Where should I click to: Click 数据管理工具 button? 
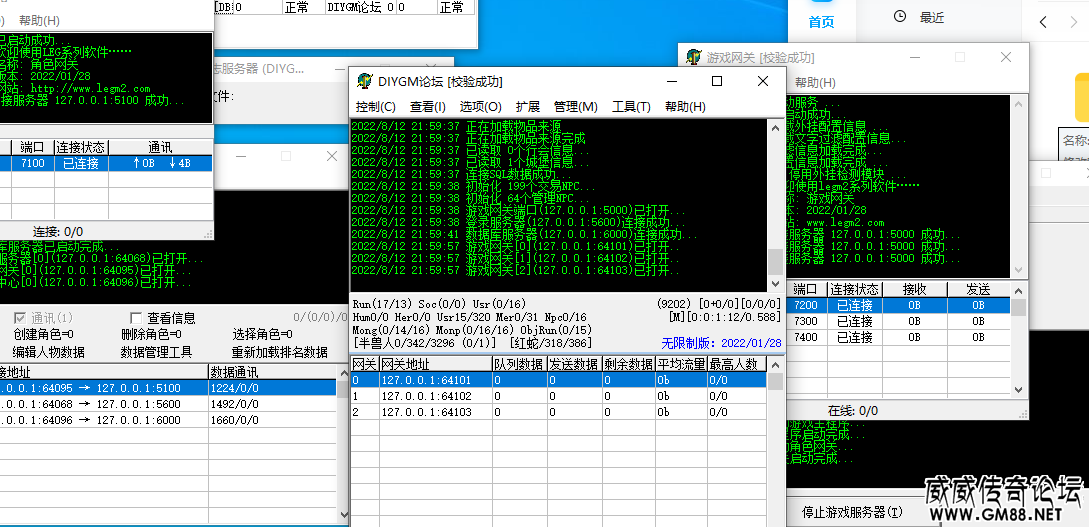coord(156,352)
